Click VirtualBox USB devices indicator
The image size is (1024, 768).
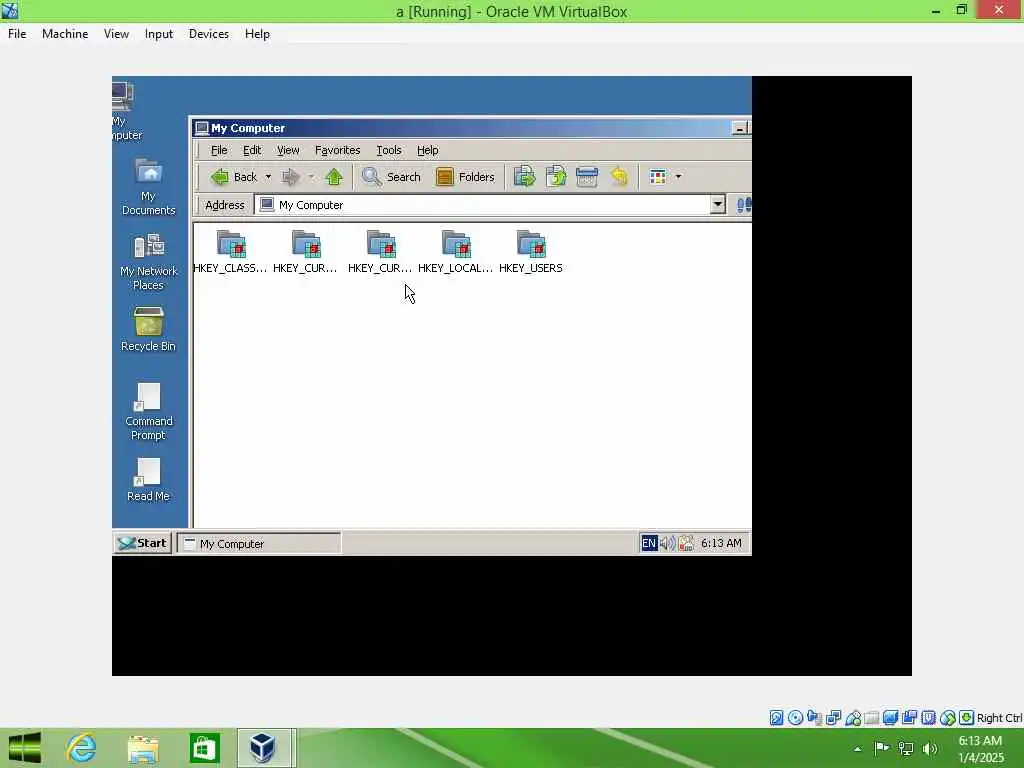point(853,718)
